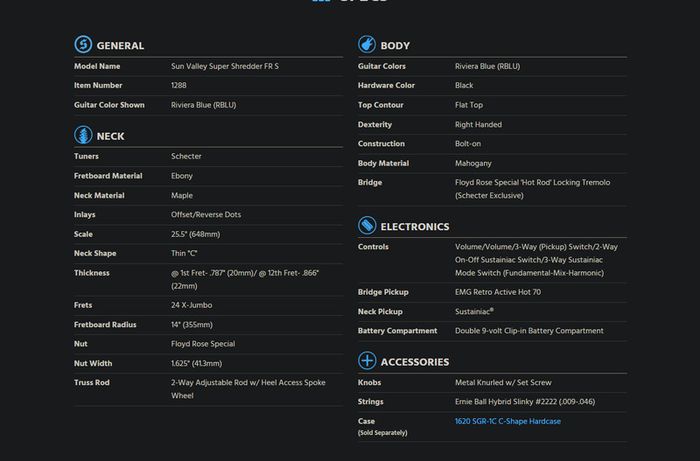Screen dimensions: 700x461
Task: Click the EMG Retro Active Hot 70 value
Action: (498, 292)
